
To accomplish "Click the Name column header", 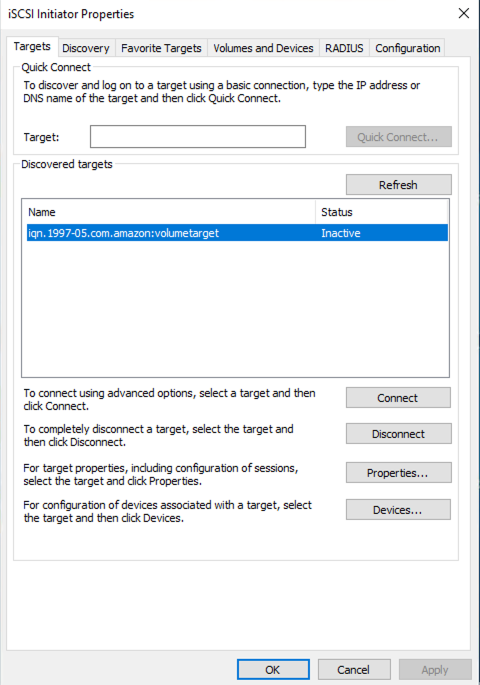I will coord(171,212).
